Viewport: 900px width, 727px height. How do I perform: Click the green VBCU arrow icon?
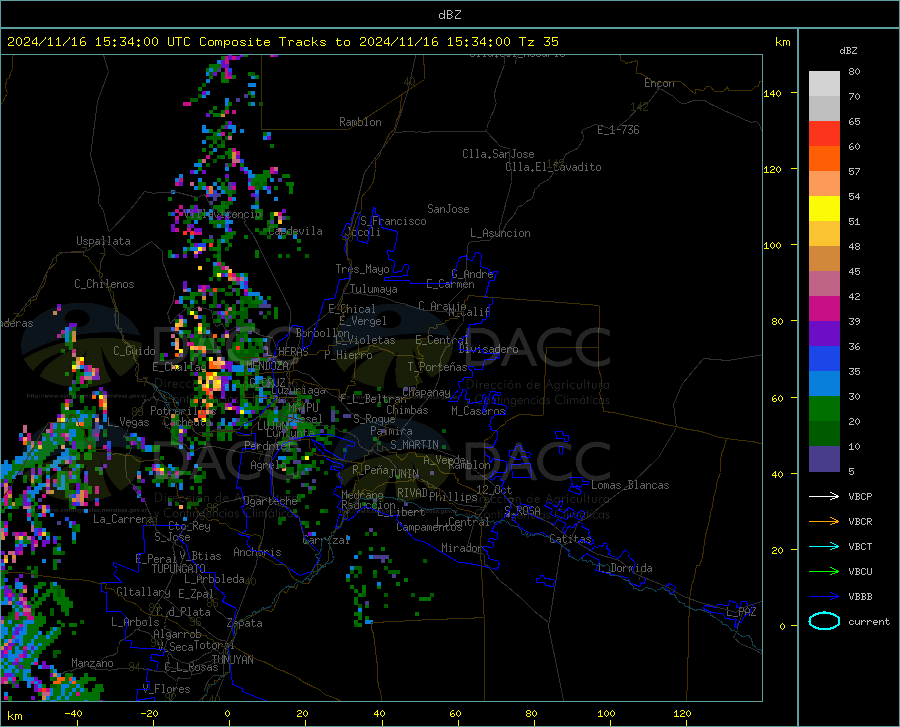824,572
